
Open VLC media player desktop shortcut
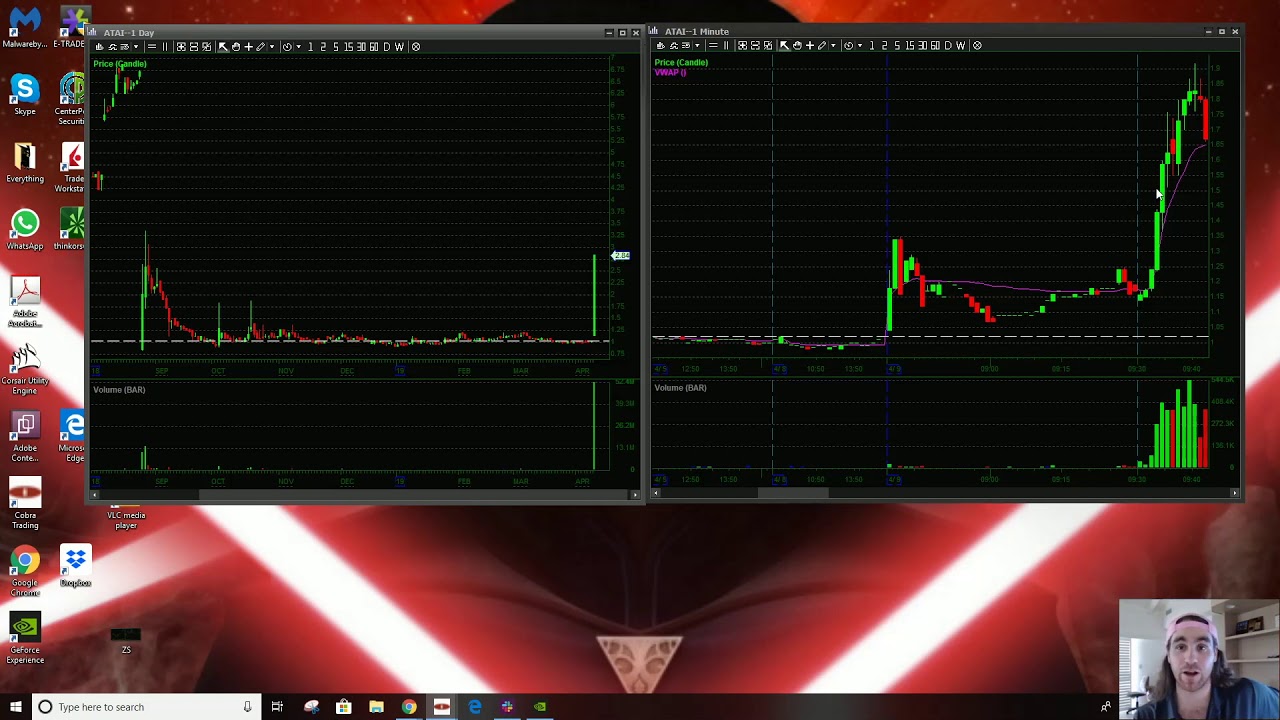[x=126, y=514]
